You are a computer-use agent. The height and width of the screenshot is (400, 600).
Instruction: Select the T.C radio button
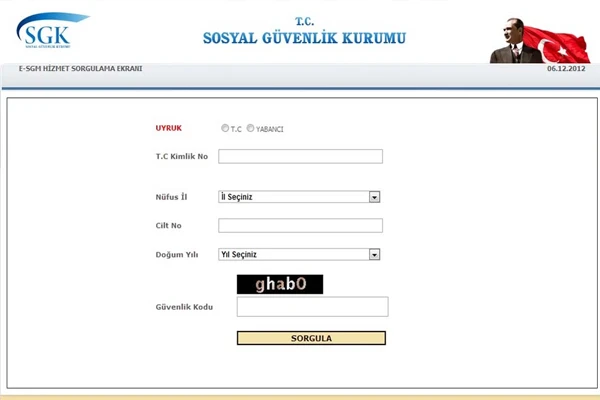pyautogui.click(x=225, y=128)
